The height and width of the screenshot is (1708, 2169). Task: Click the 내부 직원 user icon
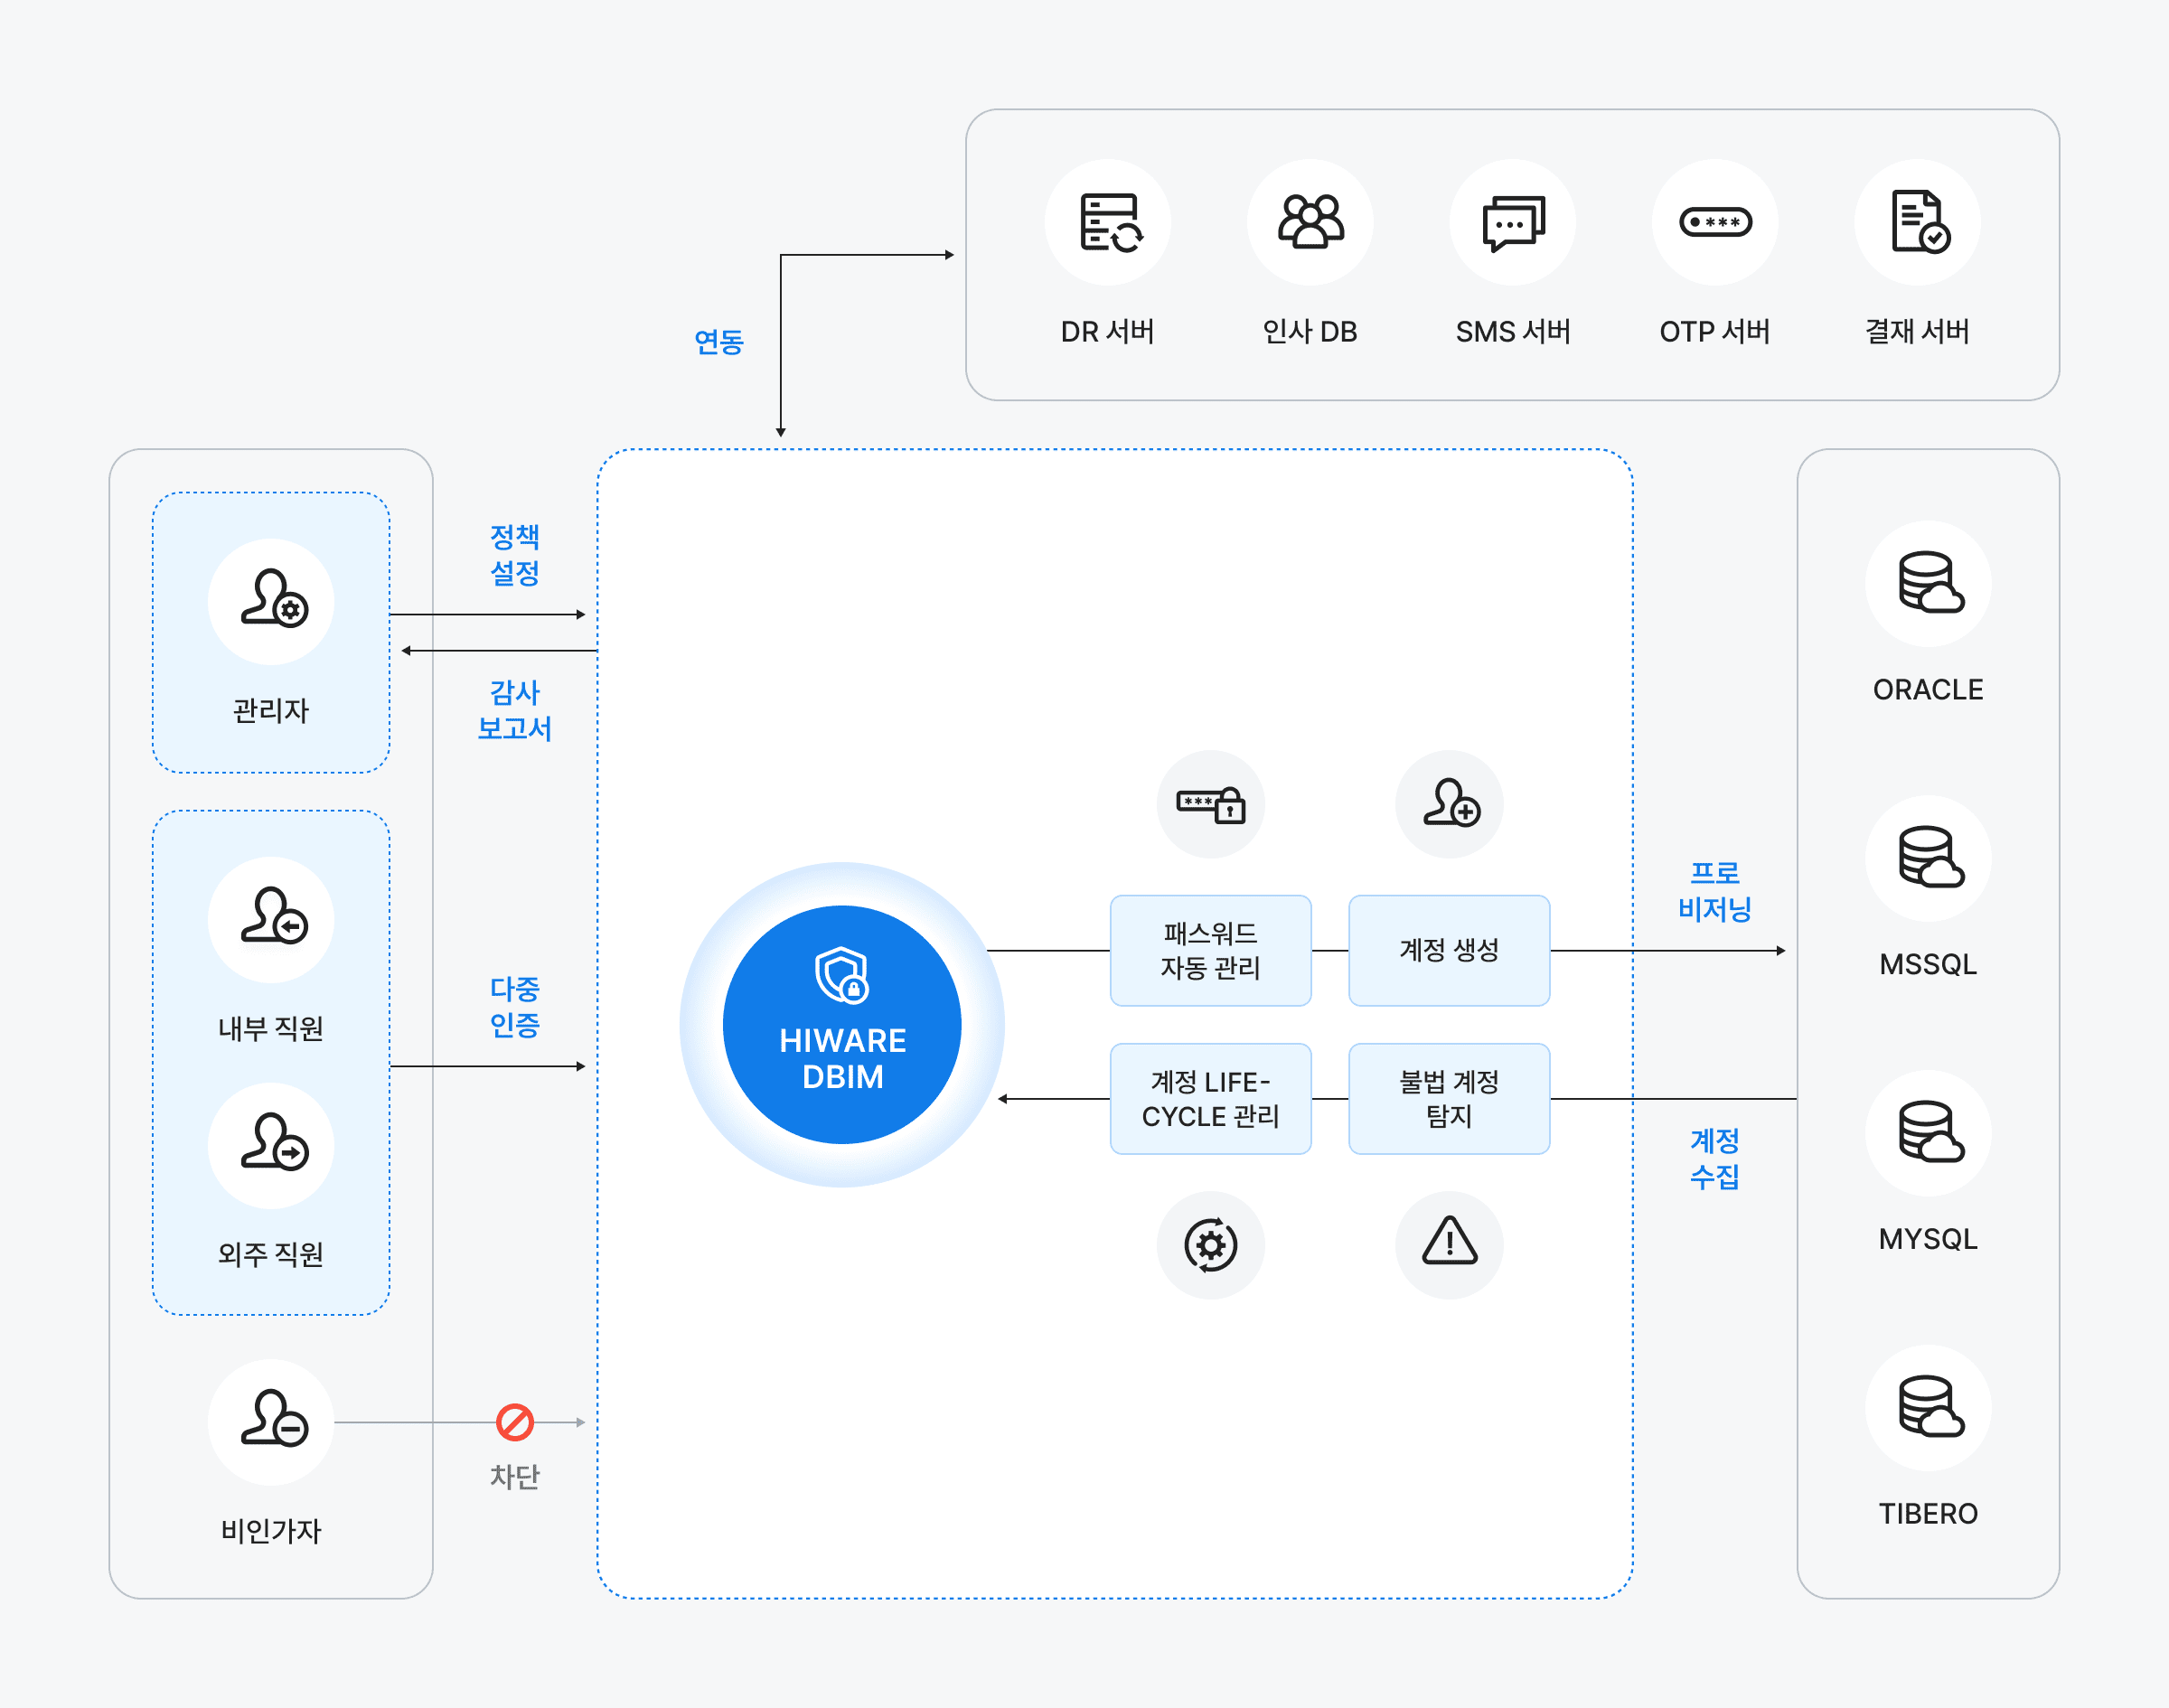pyautogui.click(x=271, y=919)
